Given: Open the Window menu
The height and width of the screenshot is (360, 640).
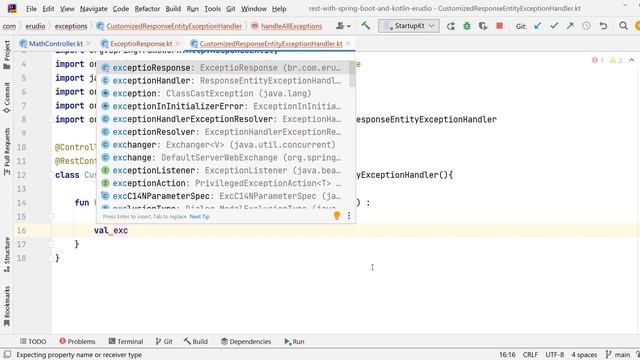Looking at the screenshot, I should coord(253,9).
